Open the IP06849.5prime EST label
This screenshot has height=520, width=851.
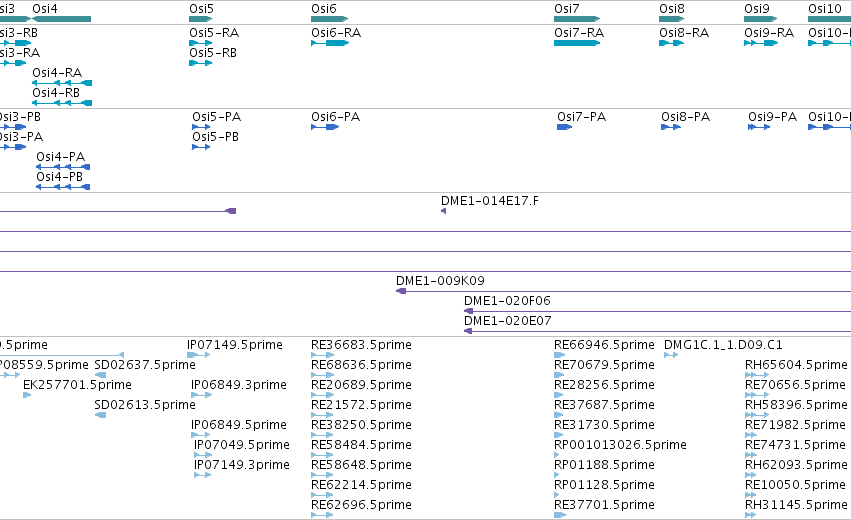point(239,424)
